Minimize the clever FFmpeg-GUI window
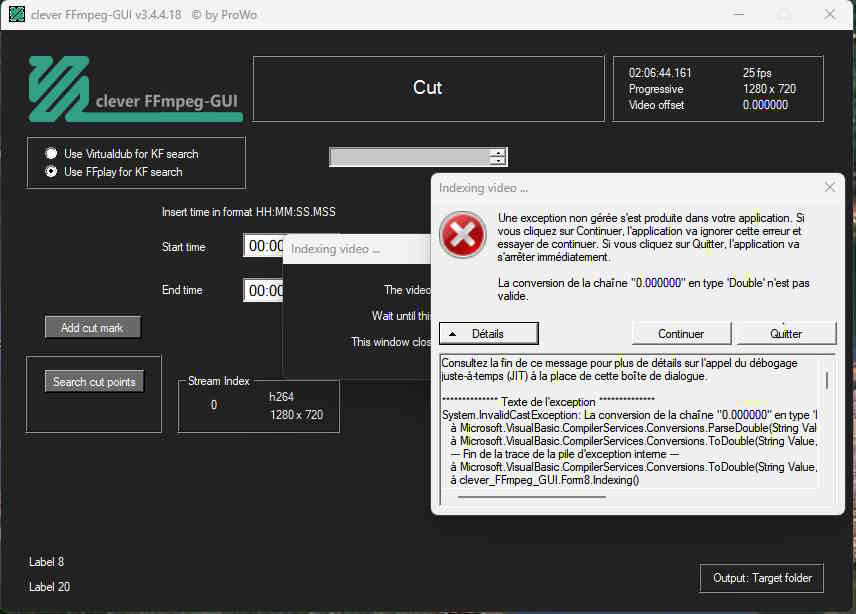 [x=739, y=14]
